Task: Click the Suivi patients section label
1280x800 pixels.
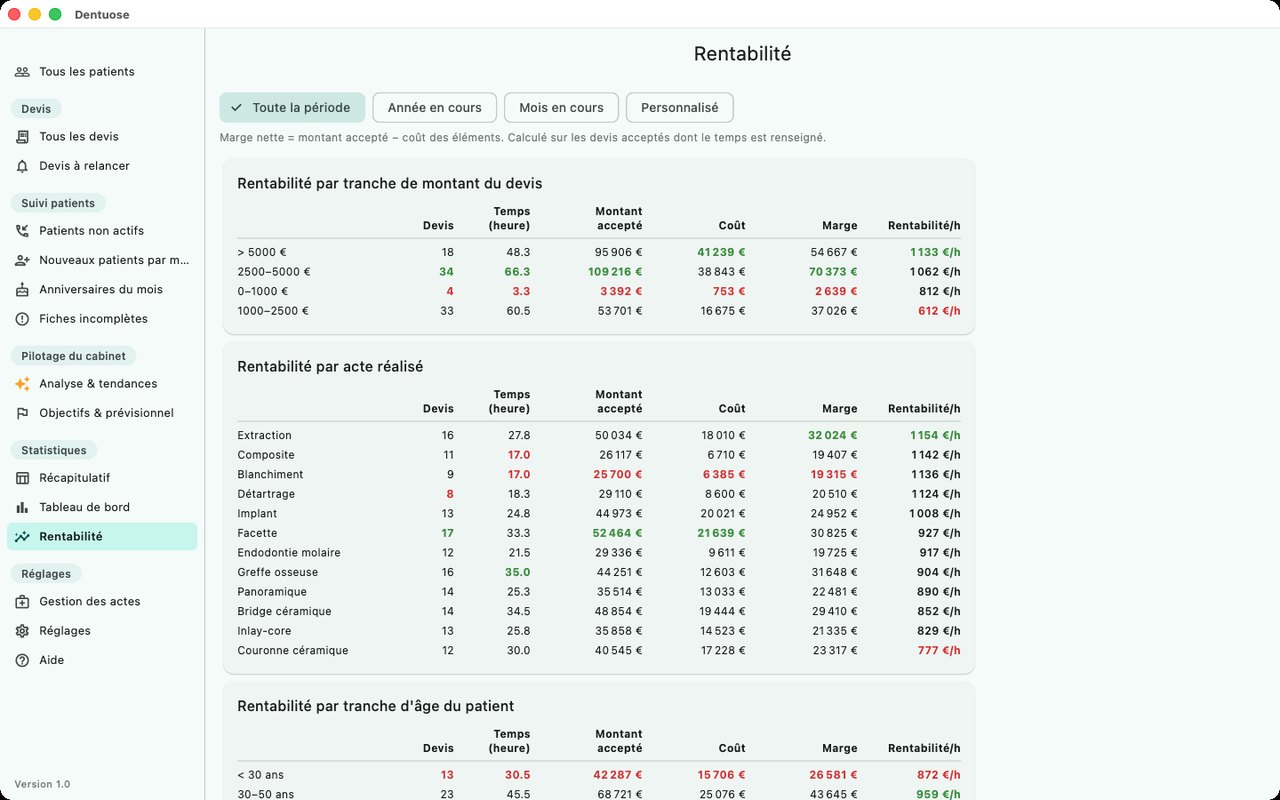Action: [58, 203]
